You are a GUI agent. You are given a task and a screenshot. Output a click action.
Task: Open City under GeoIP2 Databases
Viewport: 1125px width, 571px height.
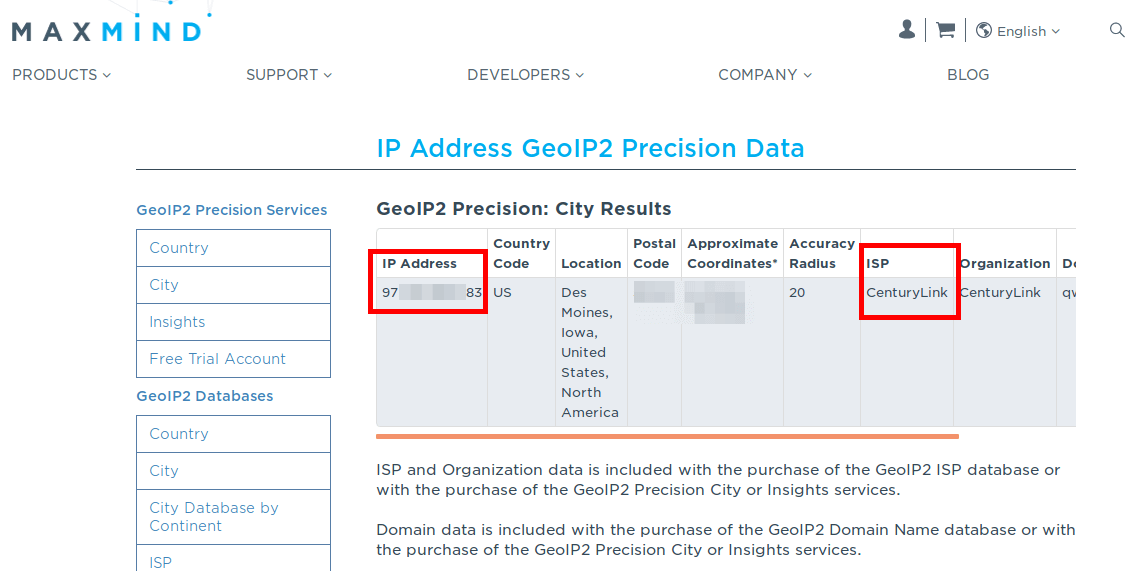(x=233, y=471)
